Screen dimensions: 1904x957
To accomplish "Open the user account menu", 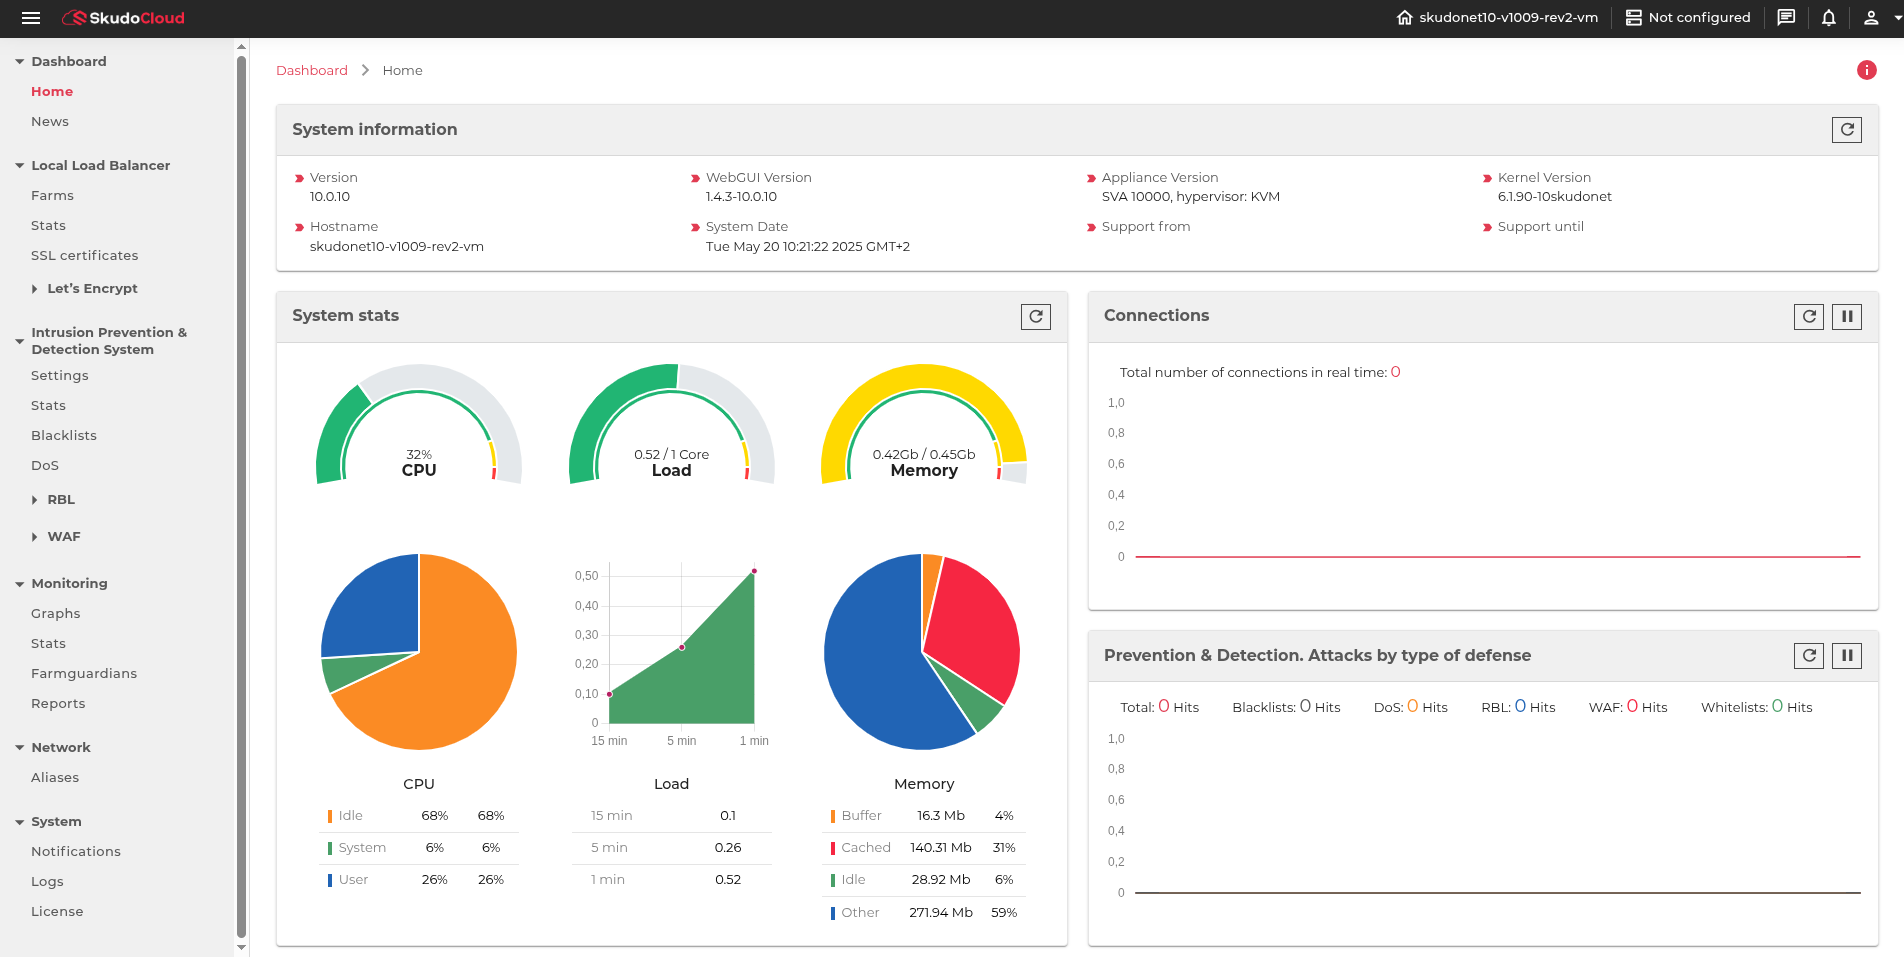I will coord(1879,18).
